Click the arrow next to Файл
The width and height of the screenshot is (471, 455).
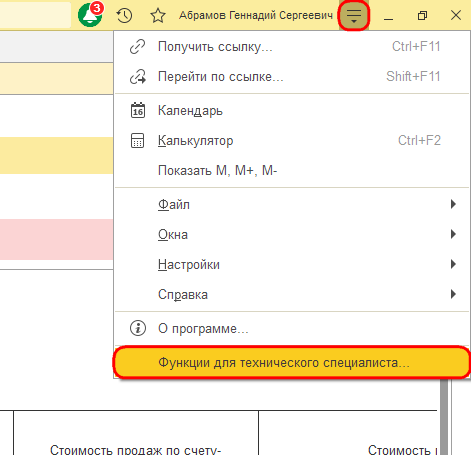453,204
